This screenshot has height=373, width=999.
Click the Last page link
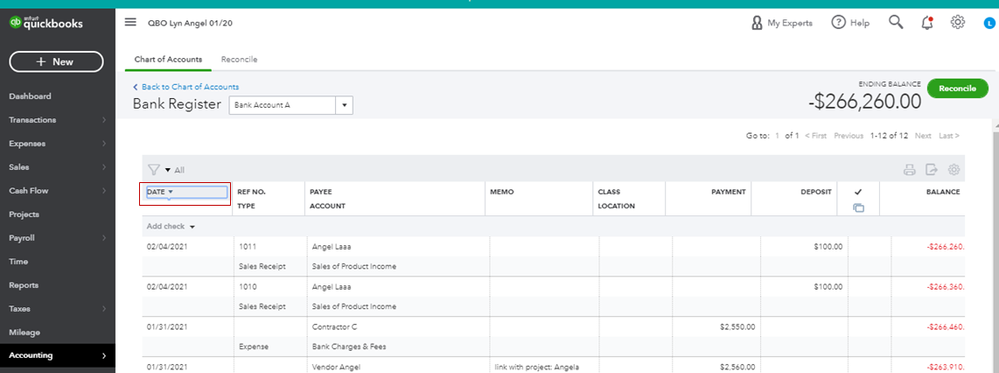(x=949, y=136)
